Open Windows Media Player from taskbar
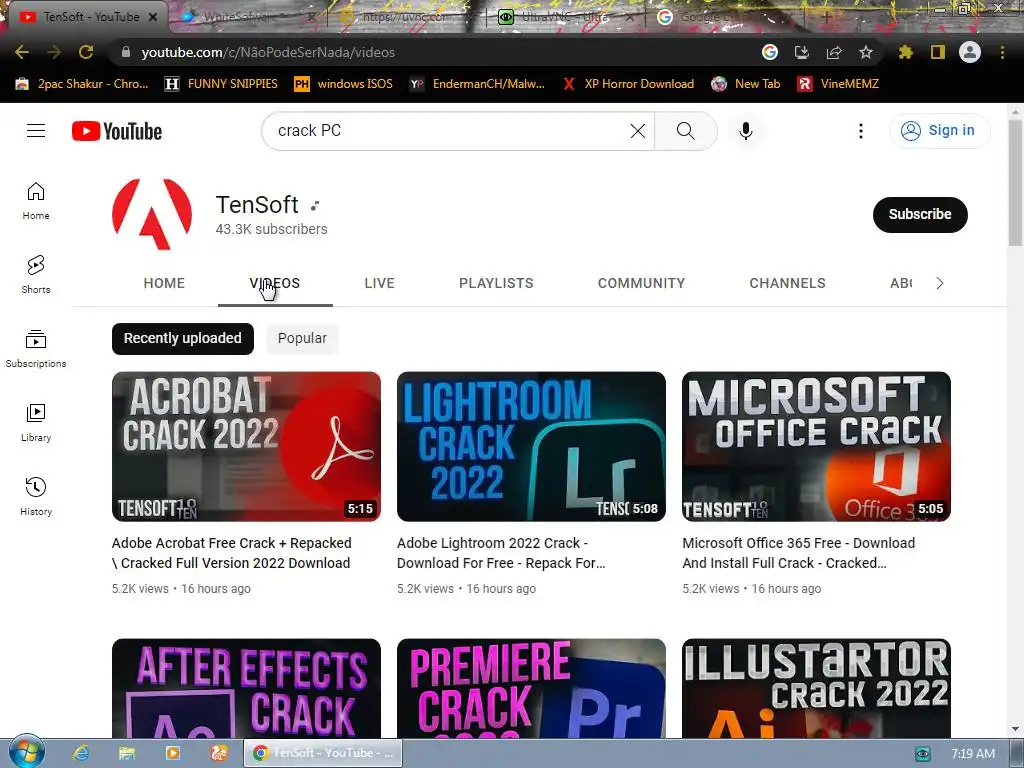 pyautogui.click(x=172, y=753)
